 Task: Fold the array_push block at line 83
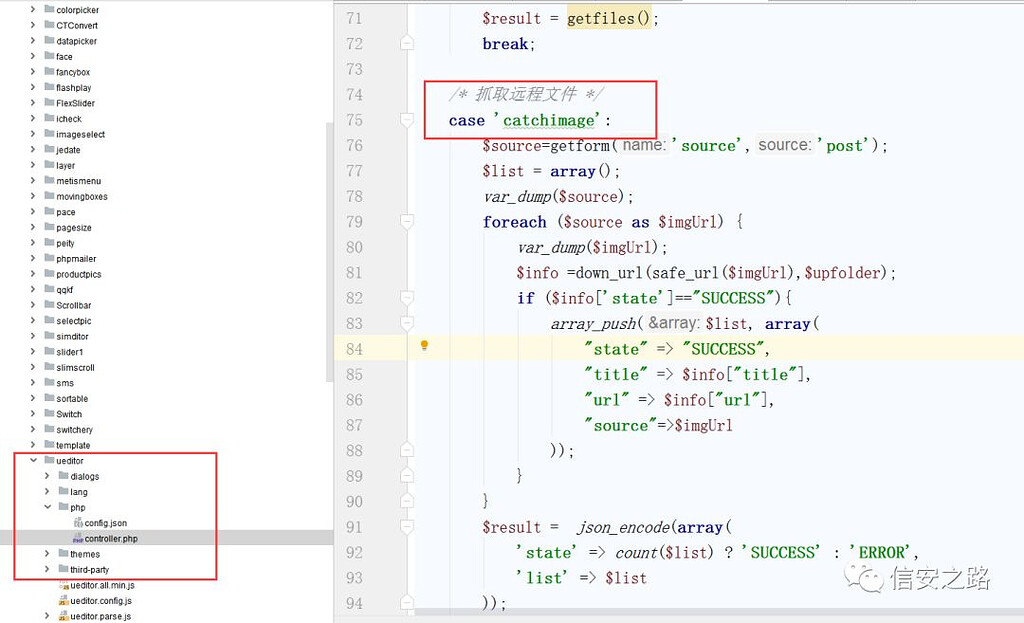click(x=407, y=324)
